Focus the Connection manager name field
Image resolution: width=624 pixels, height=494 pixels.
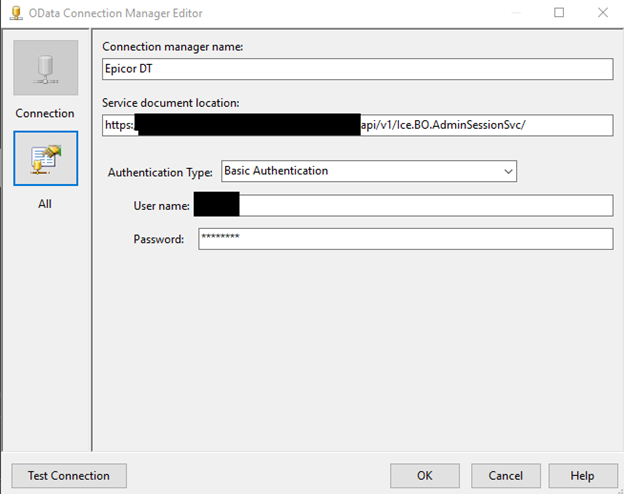[357, 69]
